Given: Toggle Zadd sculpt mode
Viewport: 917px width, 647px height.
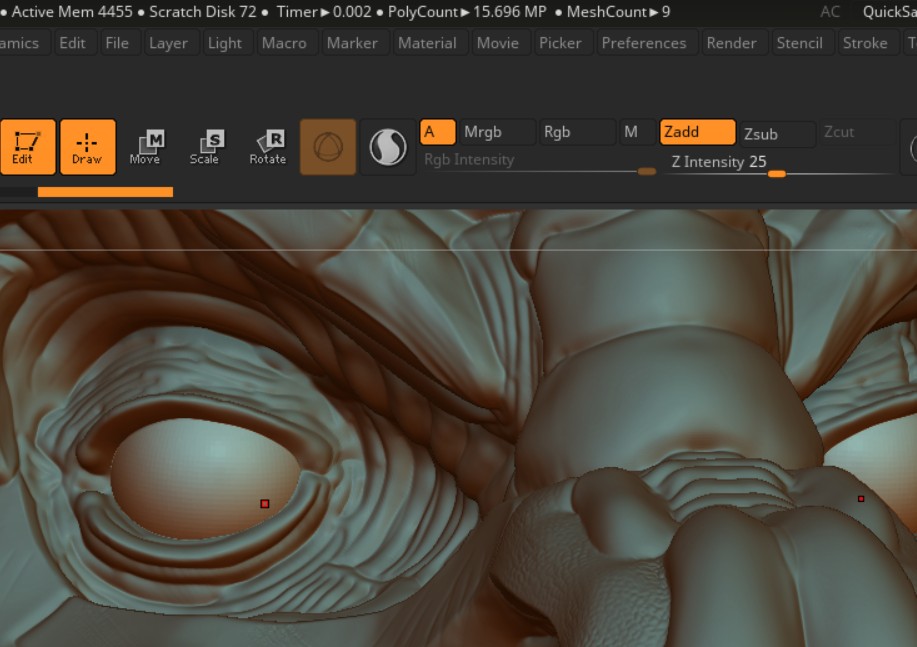Looking at the screenshot, I should coord(697,132).
